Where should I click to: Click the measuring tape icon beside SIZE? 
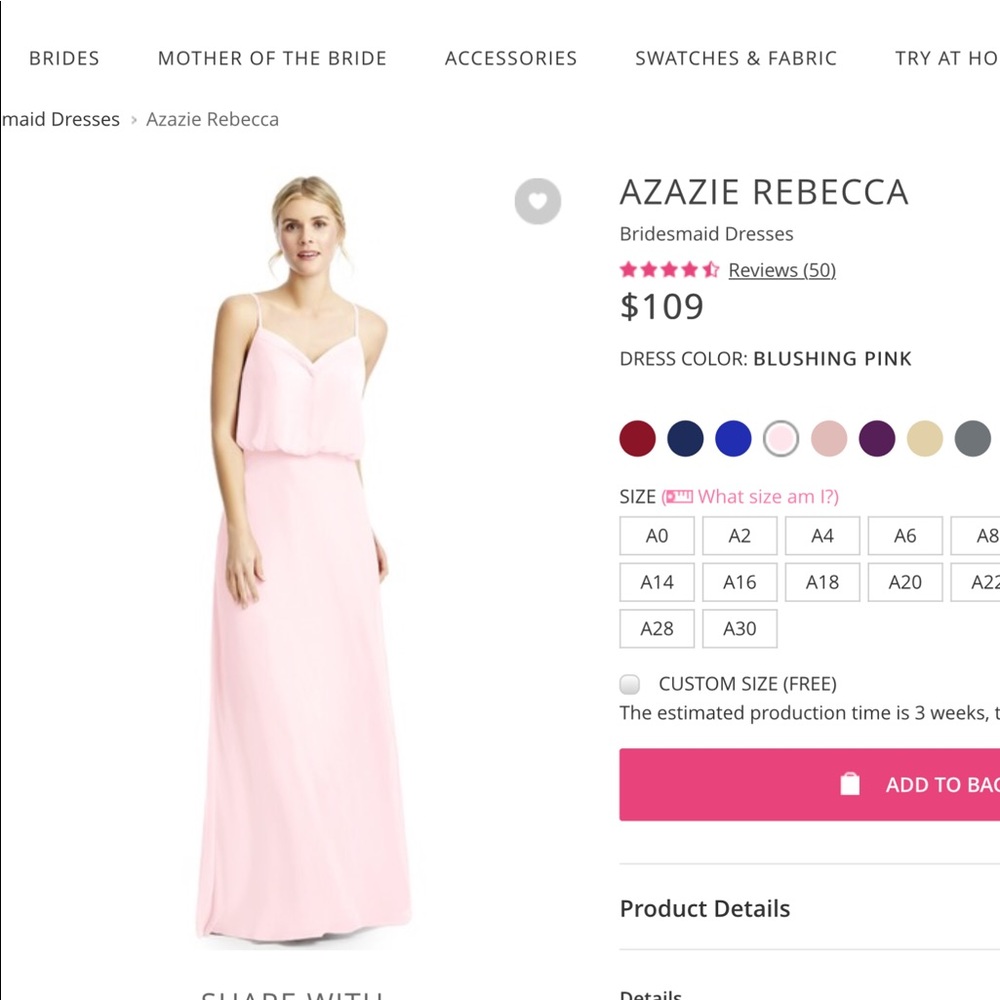coord(679,496)
